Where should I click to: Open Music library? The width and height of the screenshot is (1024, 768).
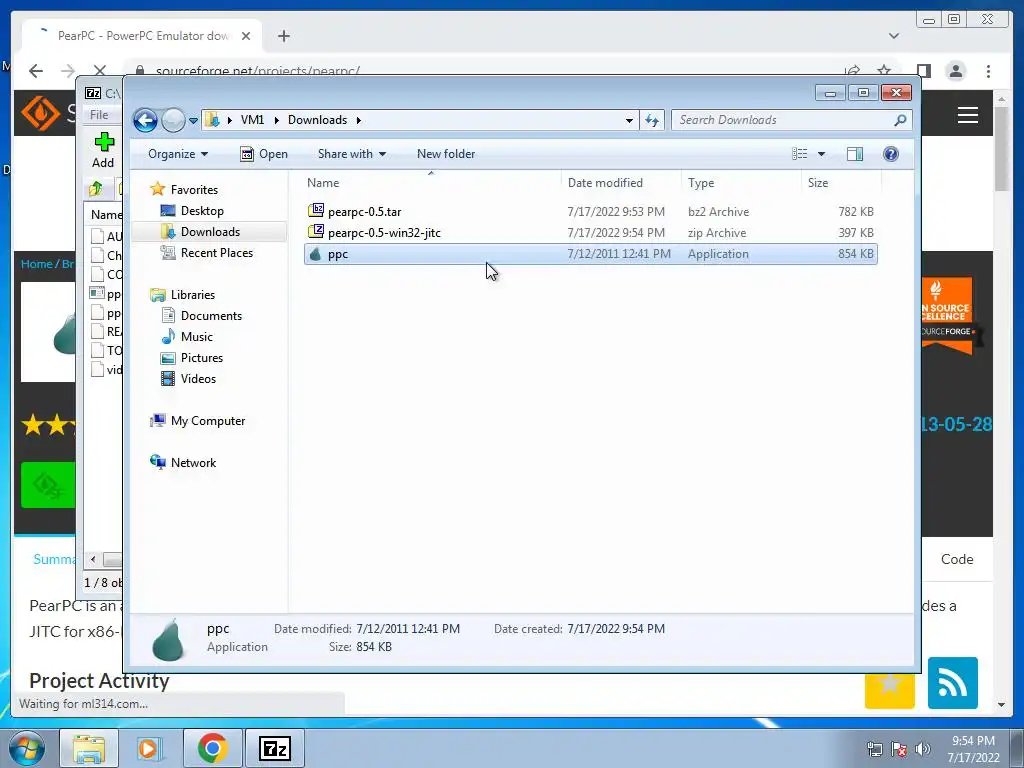coord(196,336)
